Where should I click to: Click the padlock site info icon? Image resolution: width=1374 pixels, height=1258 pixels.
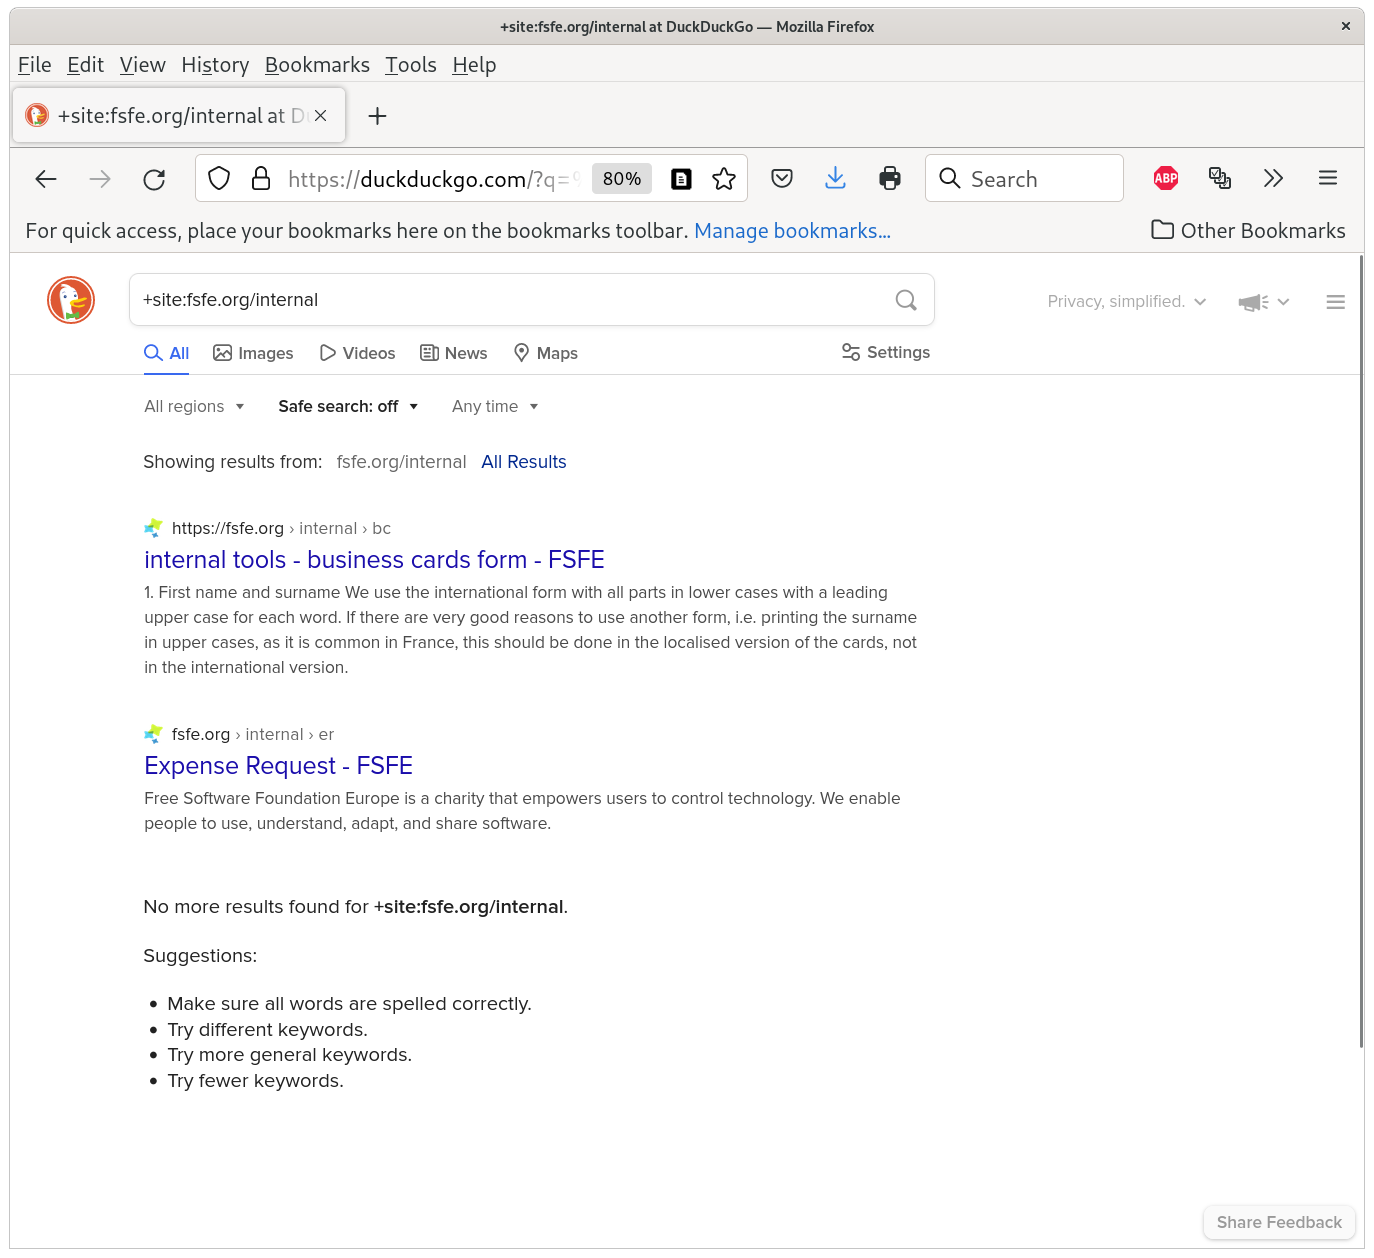coord(261,179)
